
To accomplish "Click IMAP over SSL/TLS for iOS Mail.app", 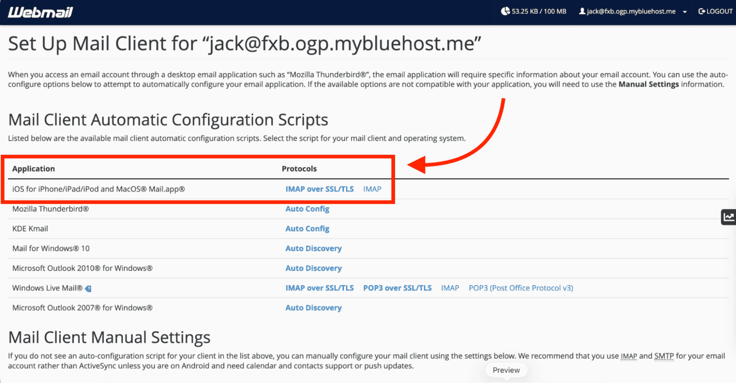I will pyautogui.click(x=319, y=189).
